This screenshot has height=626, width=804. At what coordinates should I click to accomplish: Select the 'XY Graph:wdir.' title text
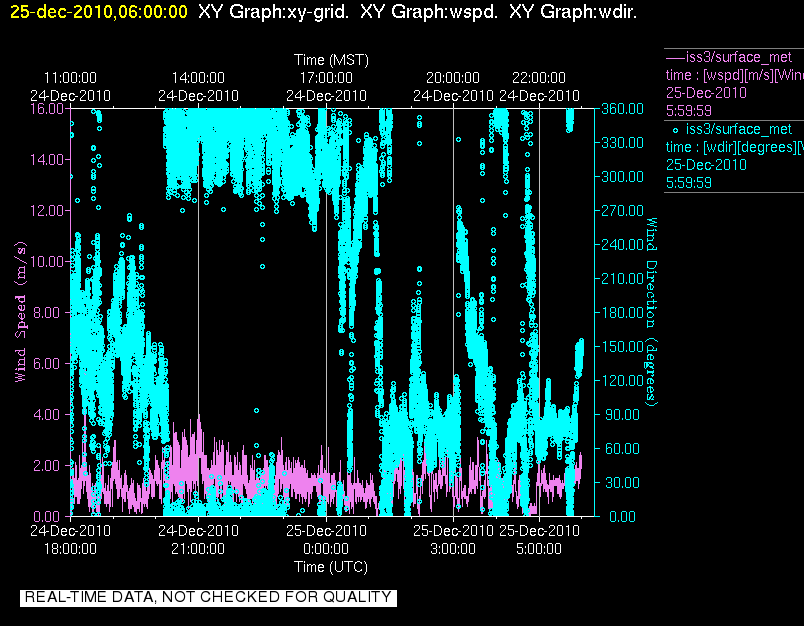(x=573, y=11)
